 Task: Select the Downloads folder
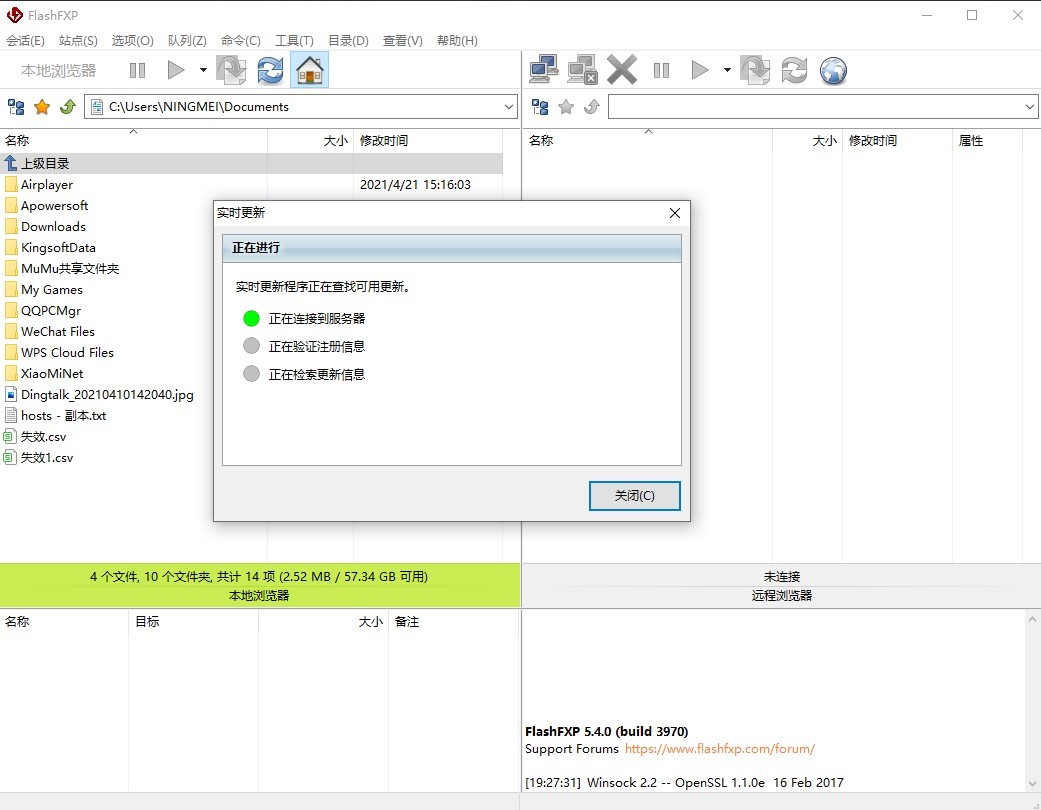[x=53, y=227]
